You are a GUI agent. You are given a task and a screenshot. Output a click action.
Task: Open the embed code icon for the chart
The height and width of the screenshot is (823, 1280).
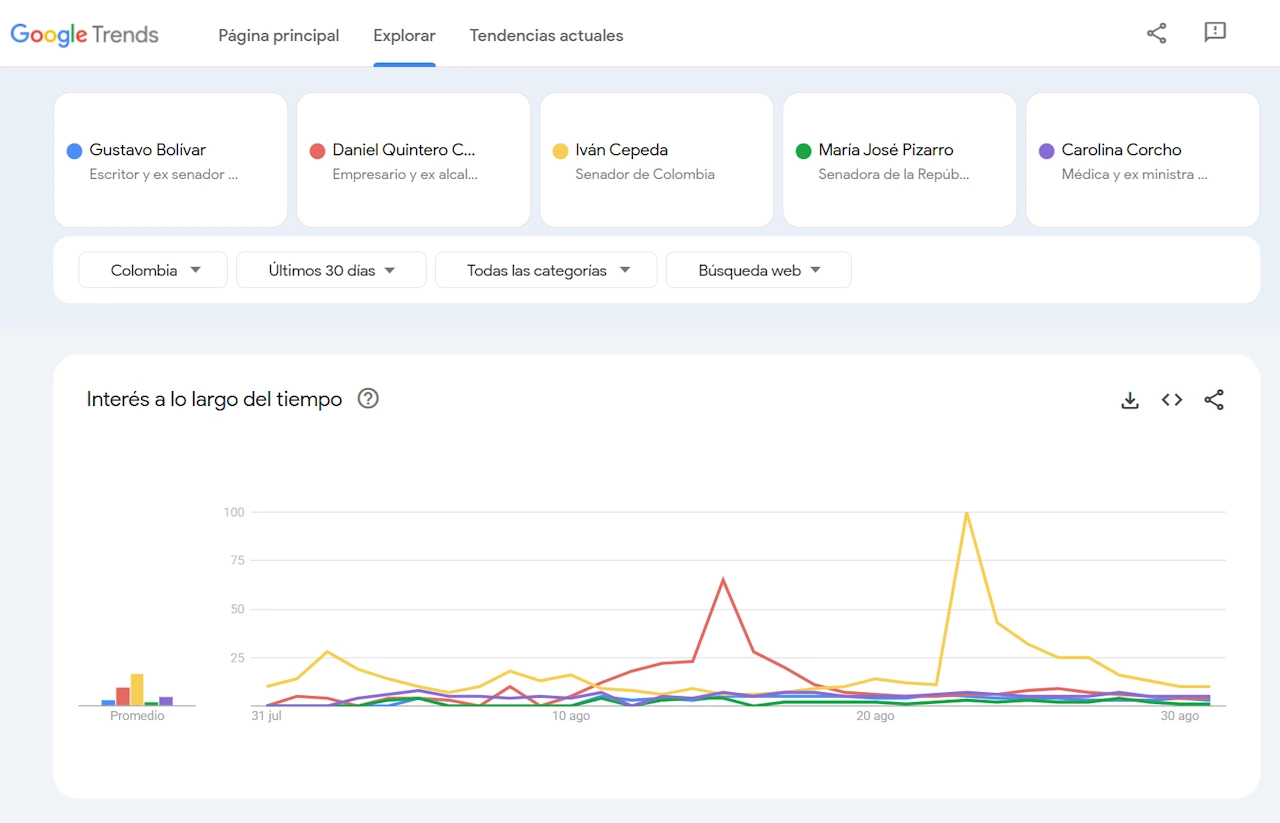1172,400
